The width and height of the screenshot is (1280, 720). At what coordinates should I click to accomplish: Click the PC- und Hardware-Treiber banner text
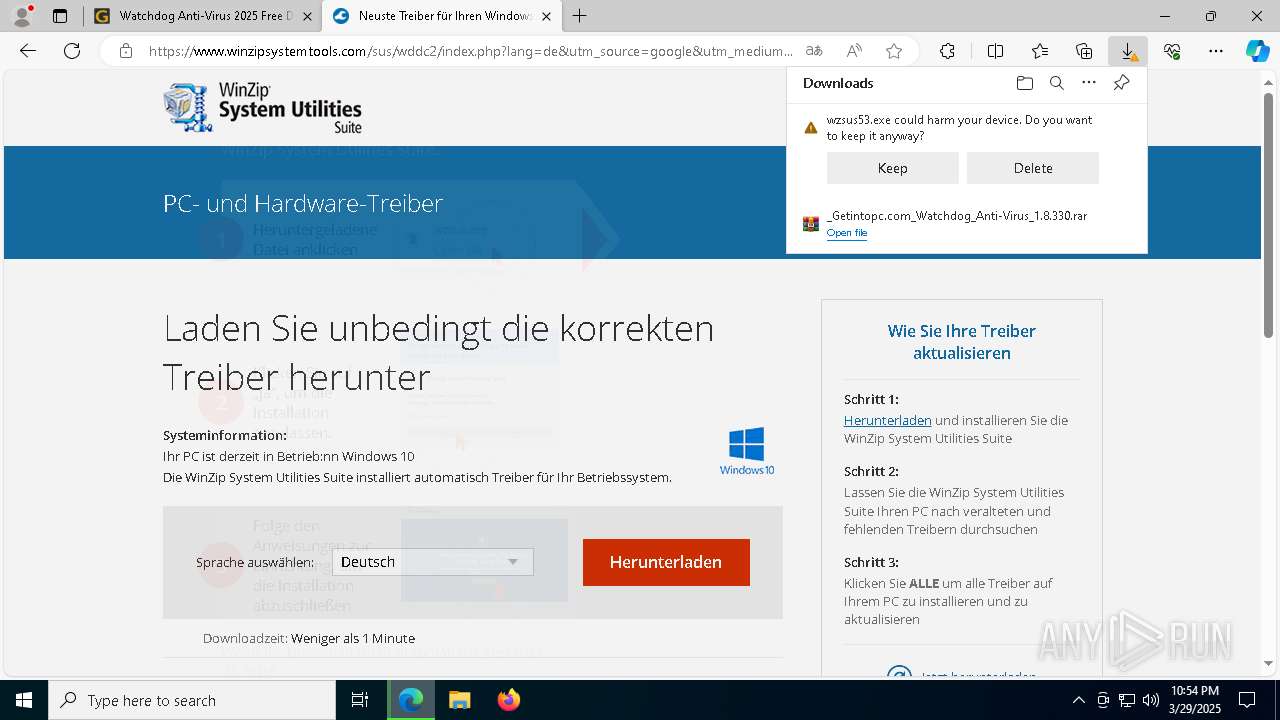pos(302,203)
